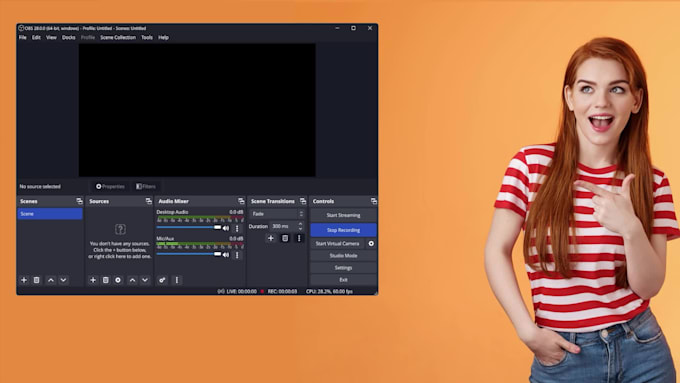Click the Mic/Aux 0.0 dB level readout

pyautogui.click(x=236, y=239)
